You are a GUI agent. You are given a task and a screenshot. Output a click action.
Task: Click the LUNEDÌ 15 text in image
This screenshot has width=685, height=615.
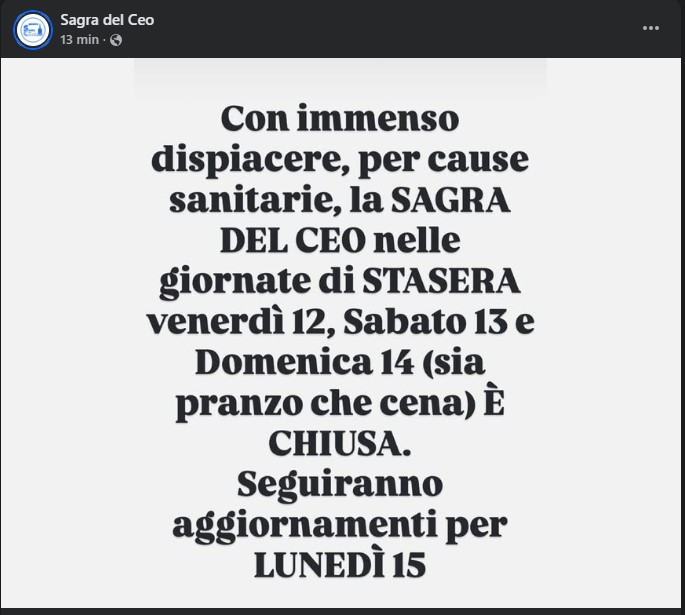click(x=340, y=564)
